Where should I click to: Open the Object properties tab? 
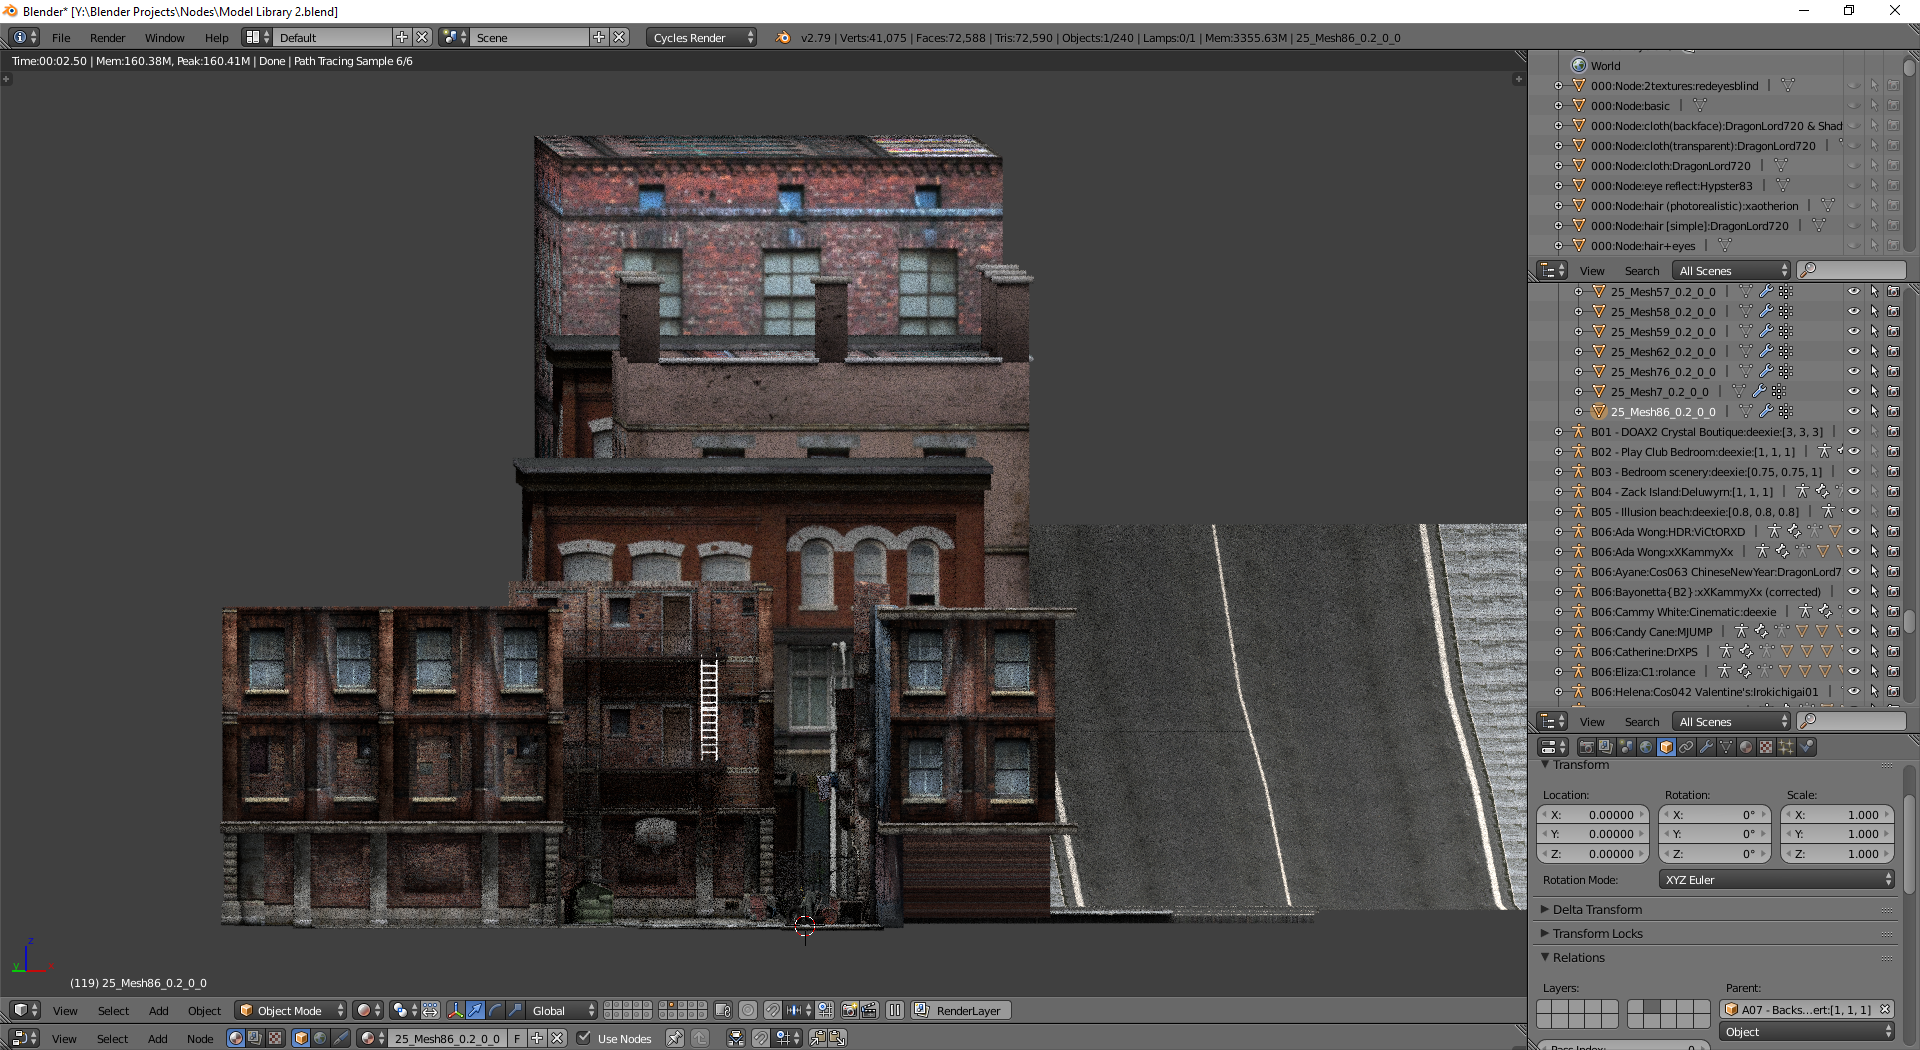tap(1666, 747)
